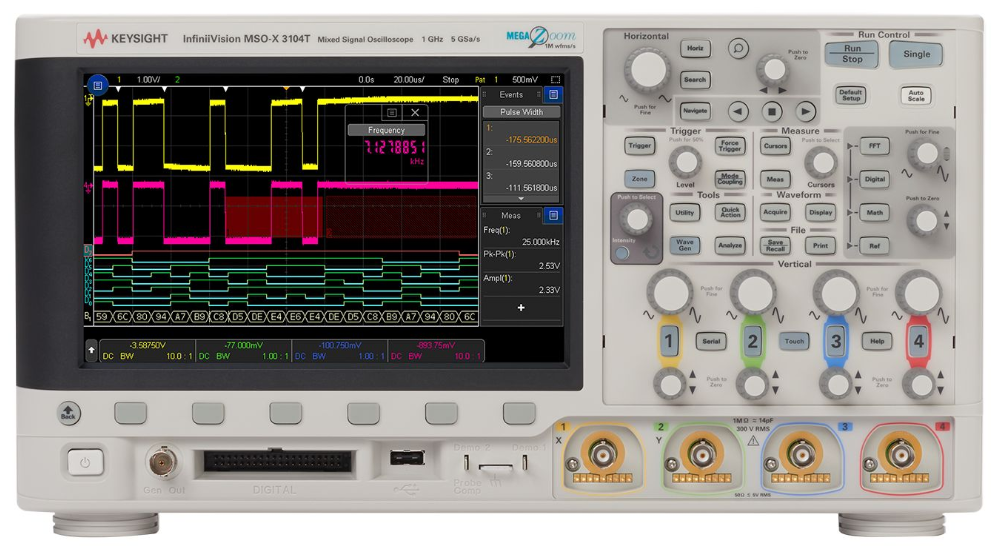Tap the Stop run status on screen
This screenshot has height=548, width=997.
(x=451, y=79)
